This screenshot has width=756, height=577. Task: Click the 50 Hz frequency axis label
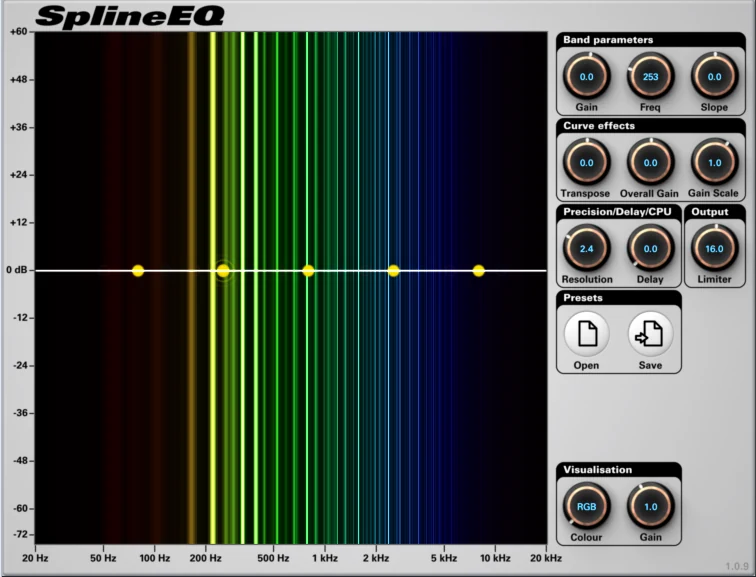tap(103, 558)
